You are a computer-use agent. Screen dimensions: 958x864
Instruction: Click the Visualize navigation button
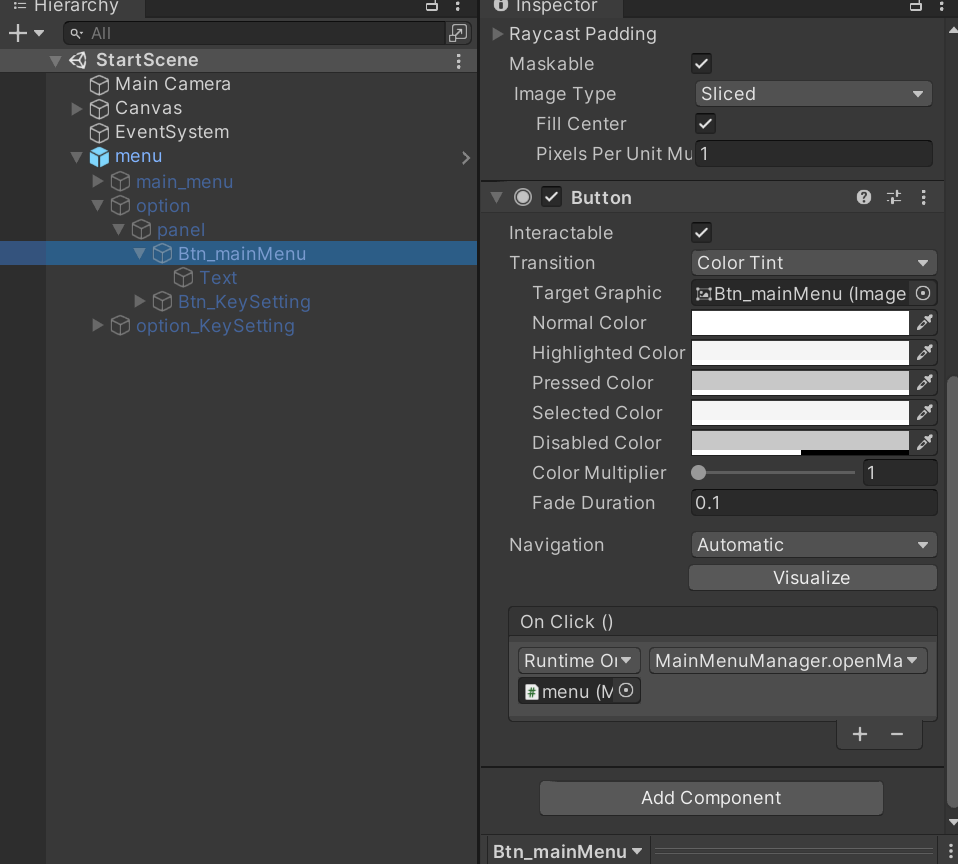pos(813,577)
